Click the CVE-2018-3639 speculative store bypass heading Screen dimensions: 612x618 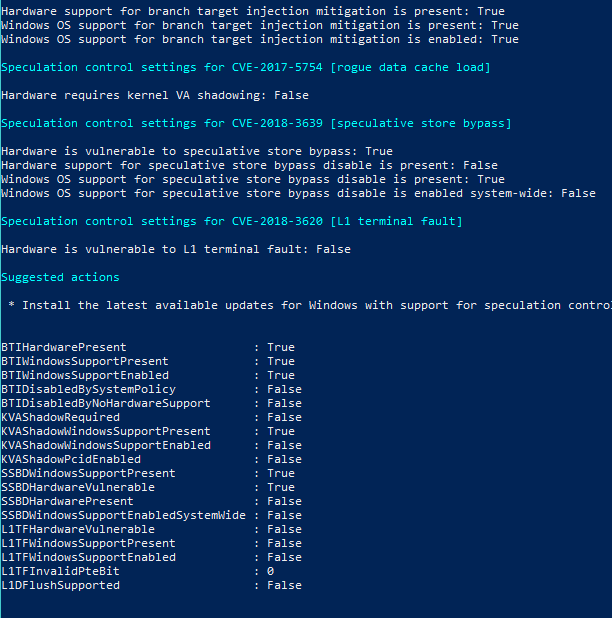coord(256,123)
